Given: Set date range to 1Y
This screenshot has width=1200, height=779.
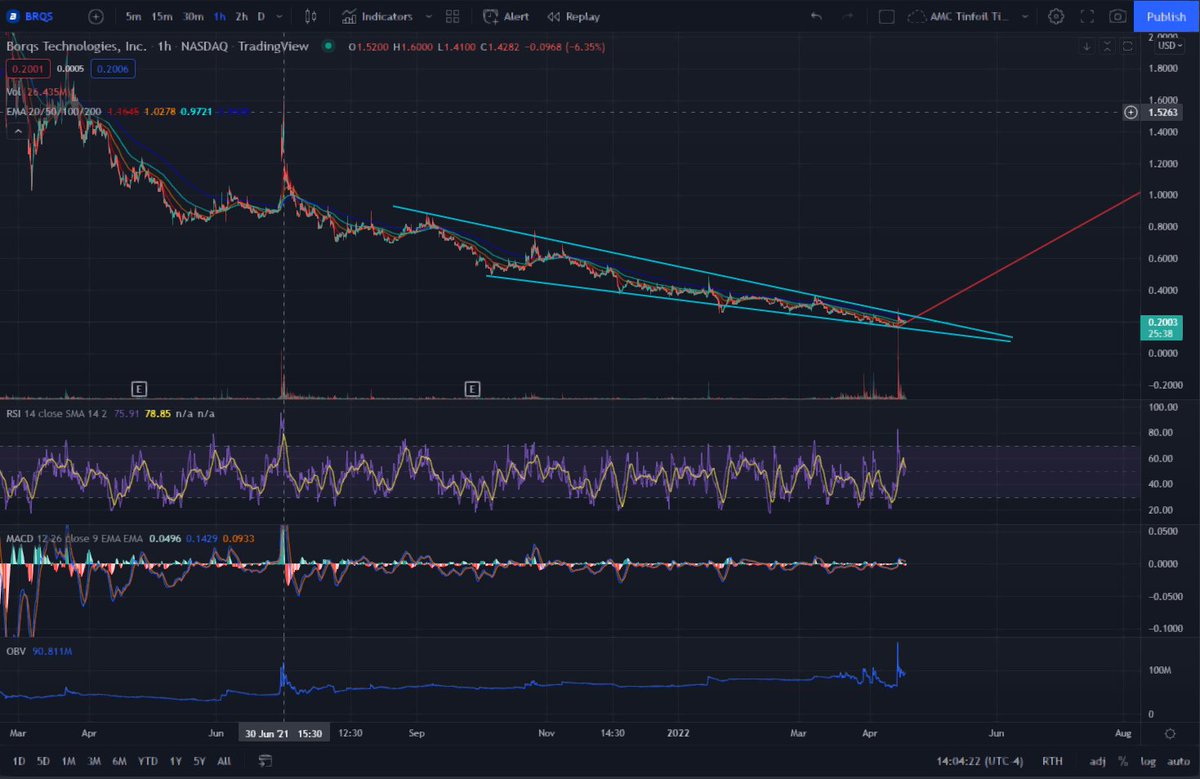Looking at the screenshot, I should pyautogui.click(x=178, y=761).
